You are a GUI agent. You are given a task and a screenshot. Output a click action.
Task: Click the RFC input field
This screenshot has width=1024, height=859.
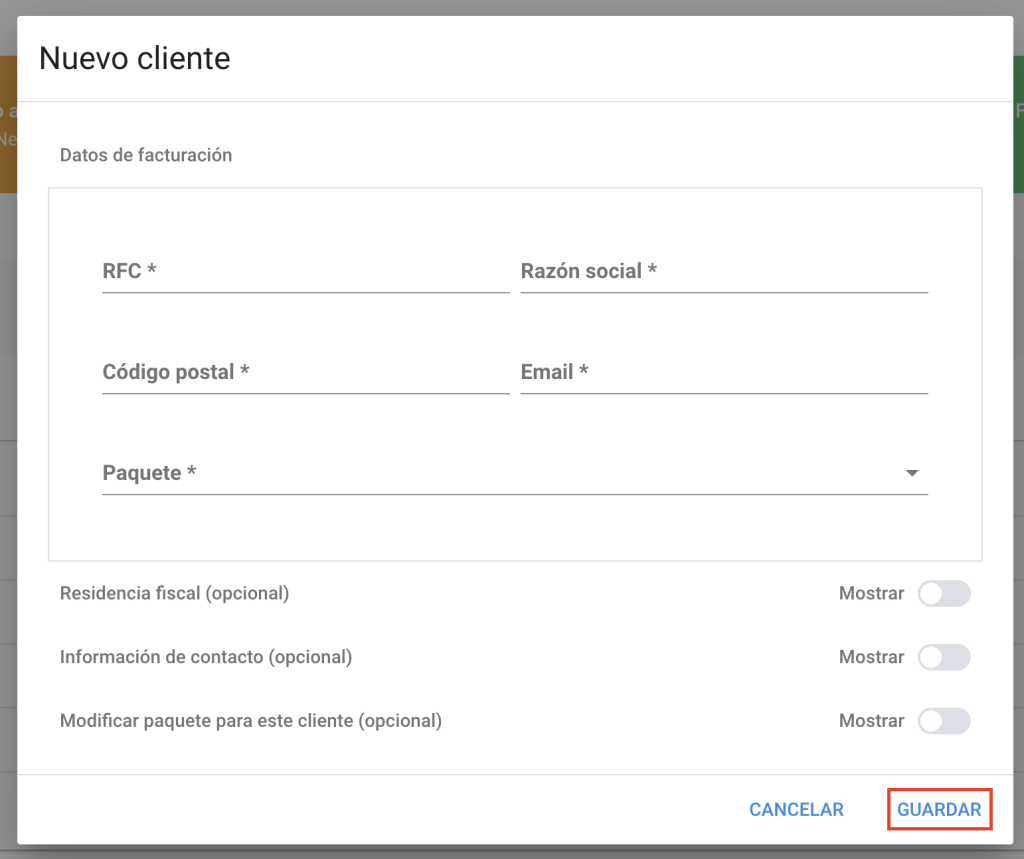[306, 271]
